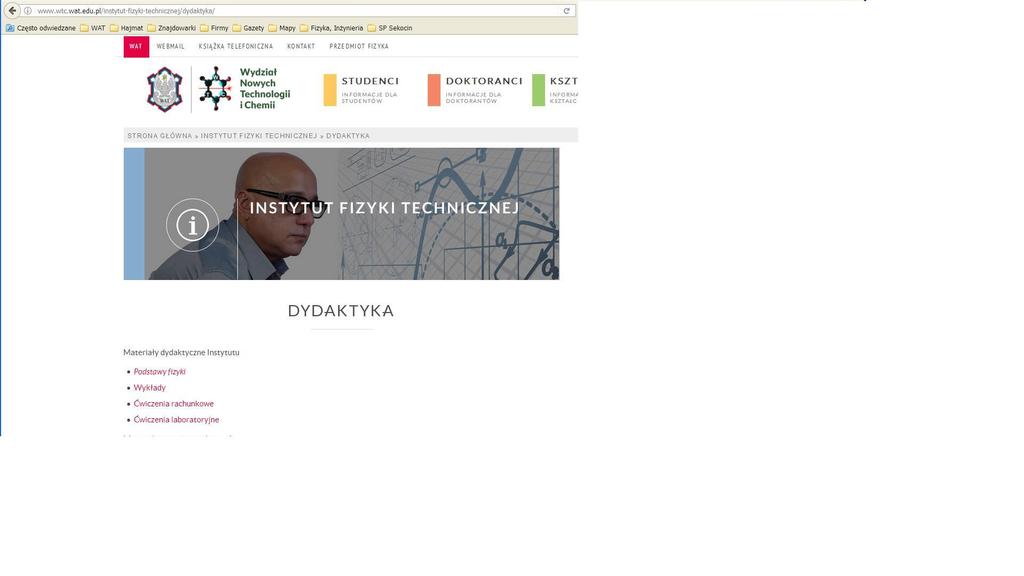Image resolution: width=1024 pixels, height=576 pixels.
Task: Open the Hajmat bookmarks folder
Action: [x=127, y=28]
